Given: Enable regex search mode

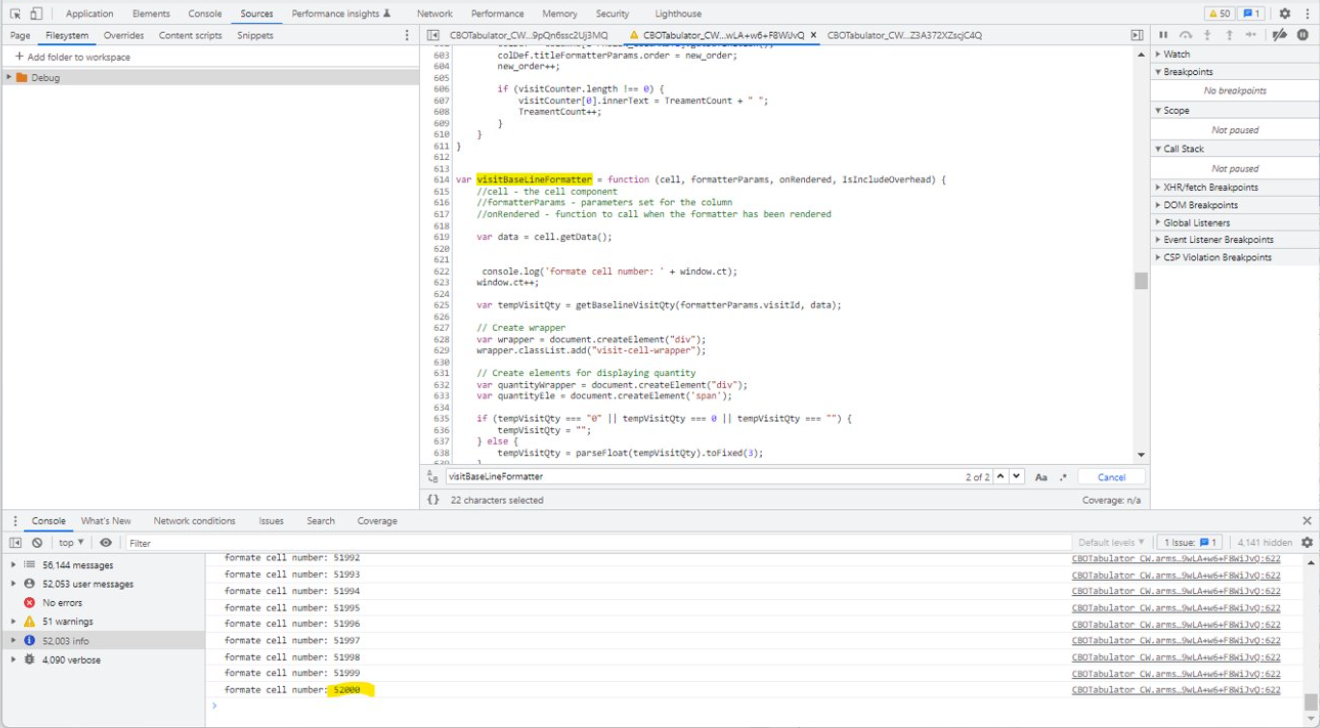Looking at the screenshot, I should coord(1063,477).
